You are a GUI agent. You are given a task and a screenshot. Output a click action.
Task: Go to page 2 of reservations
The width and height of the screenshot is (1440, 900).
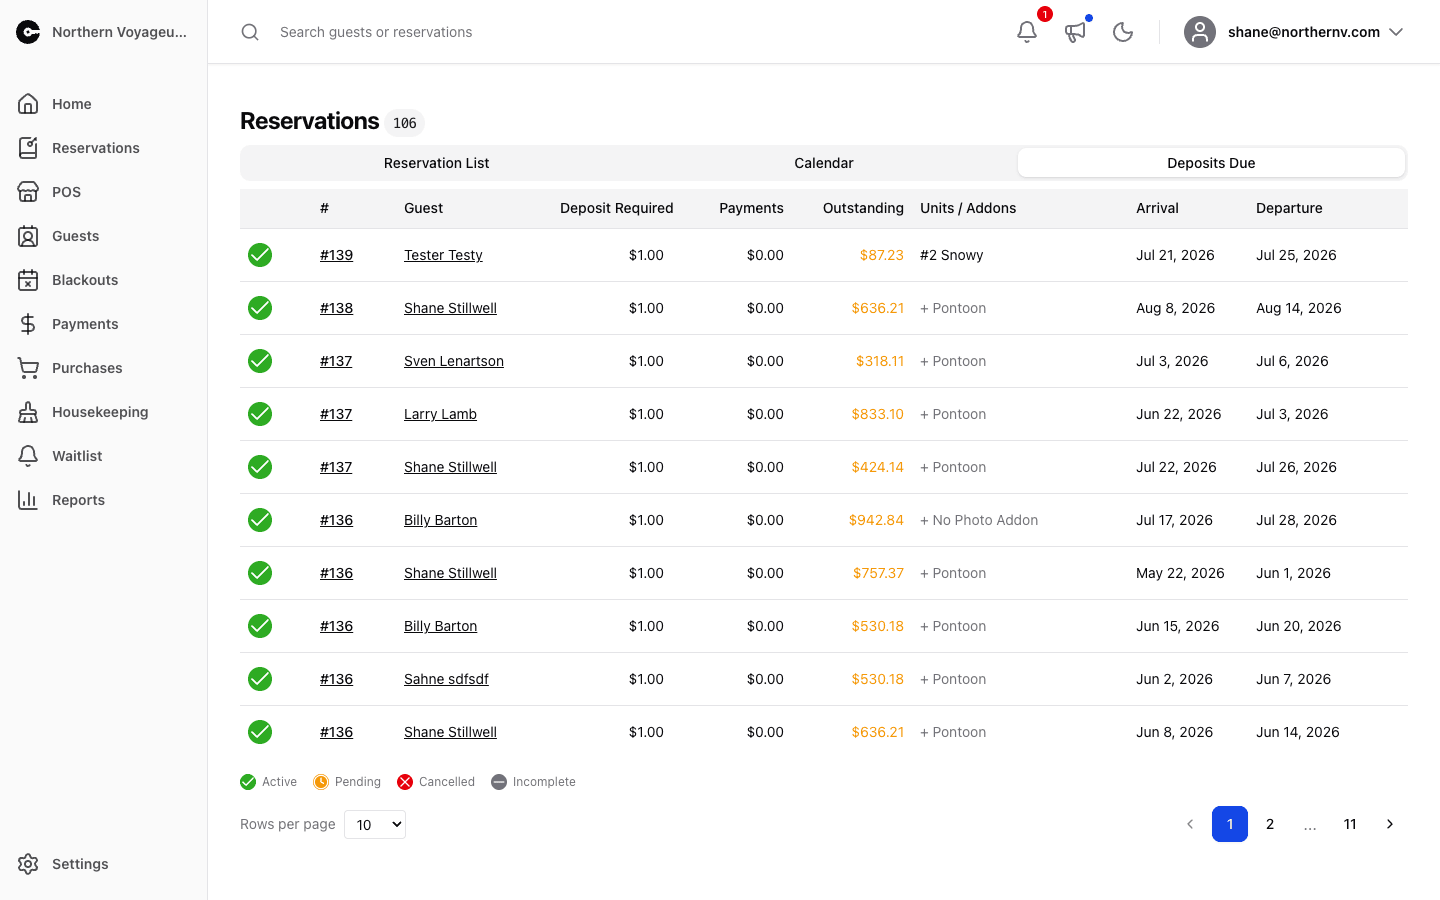pyautogui.click(x=1270, y=824)
